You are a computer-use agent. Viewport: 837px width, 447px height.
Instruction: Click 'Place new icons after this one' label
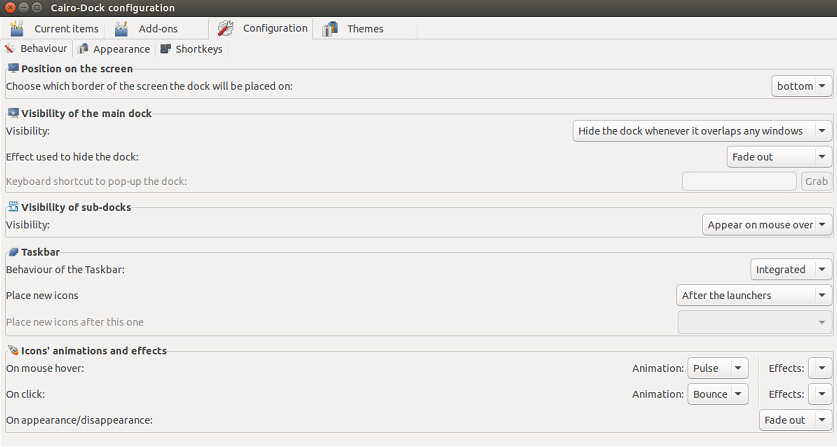[75, 322]
